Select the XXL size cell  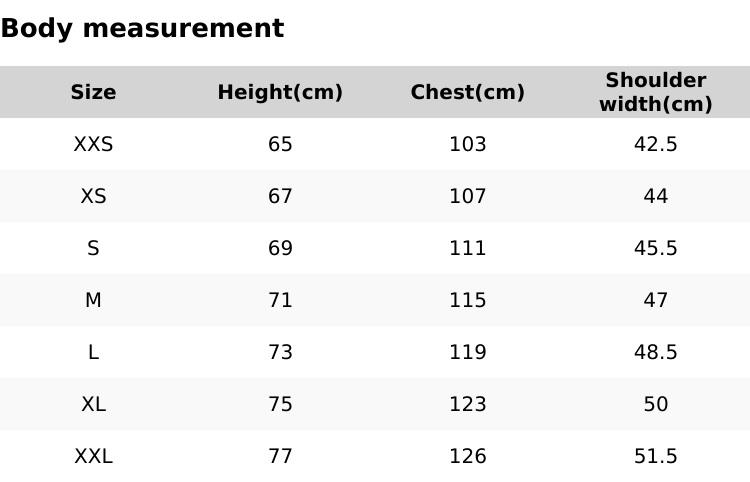pyautogui.click(x=93, y=456)
